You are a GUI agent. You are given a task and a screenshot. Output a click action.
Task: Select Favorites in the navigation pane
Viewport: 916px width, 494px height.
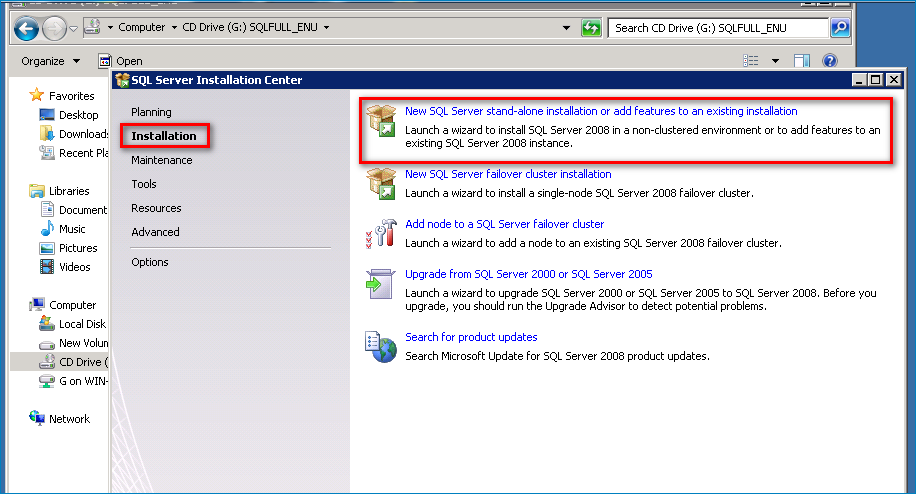click(x=71, y=96)
